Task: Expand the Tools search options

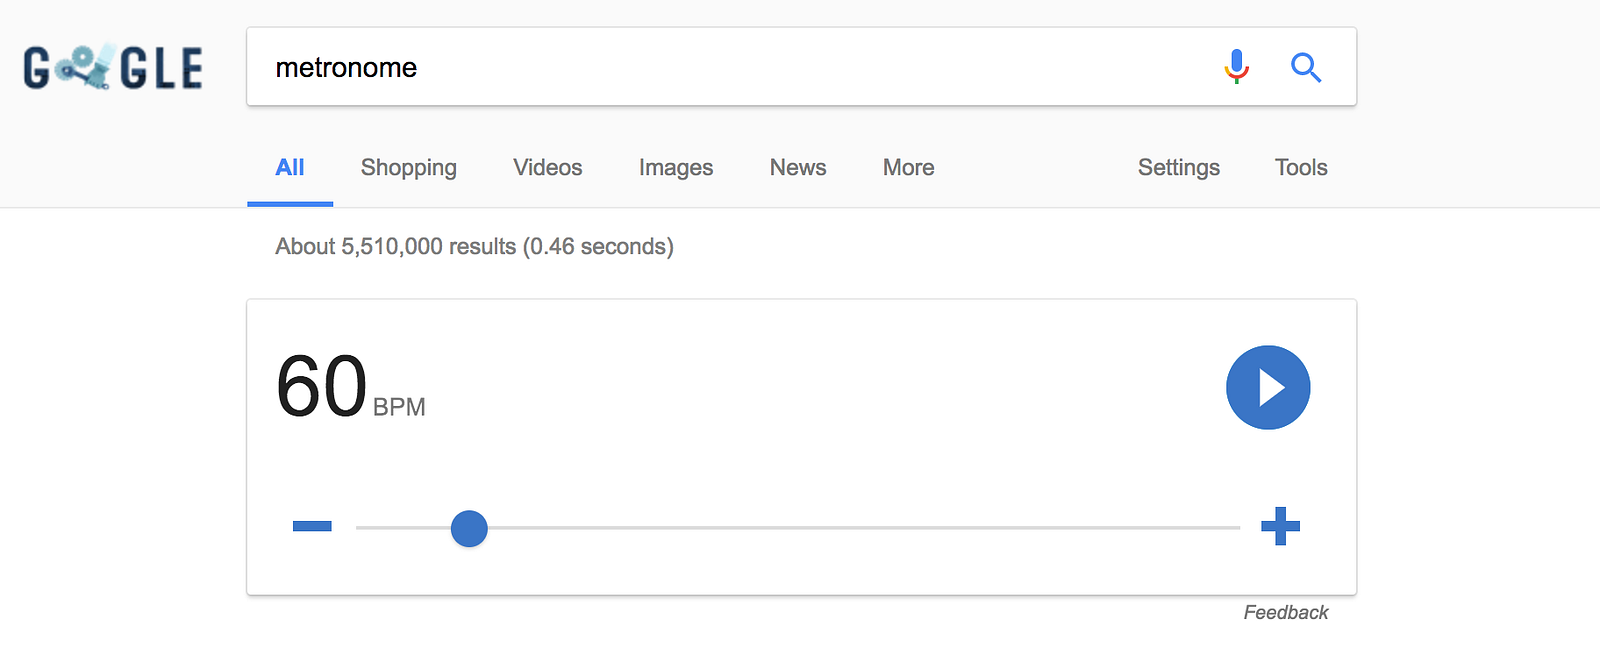Action: [x=1301, y=168]
